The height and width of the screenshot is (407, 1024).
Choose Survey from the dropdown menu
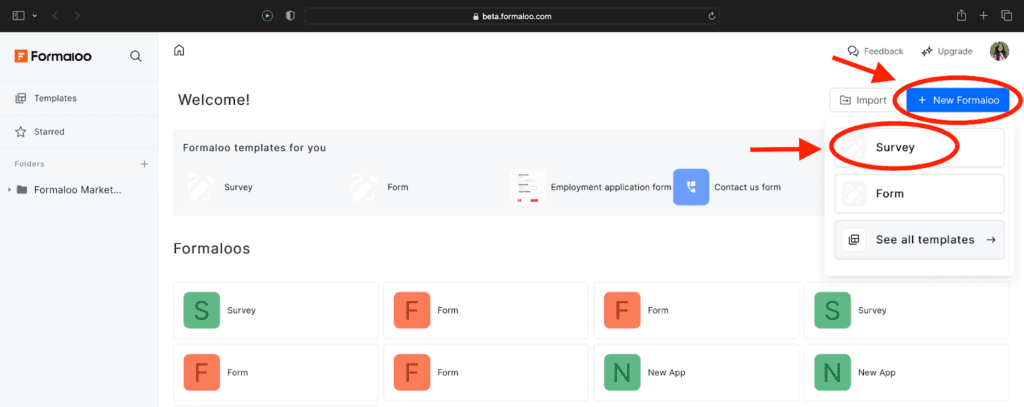tap(919, 148)
